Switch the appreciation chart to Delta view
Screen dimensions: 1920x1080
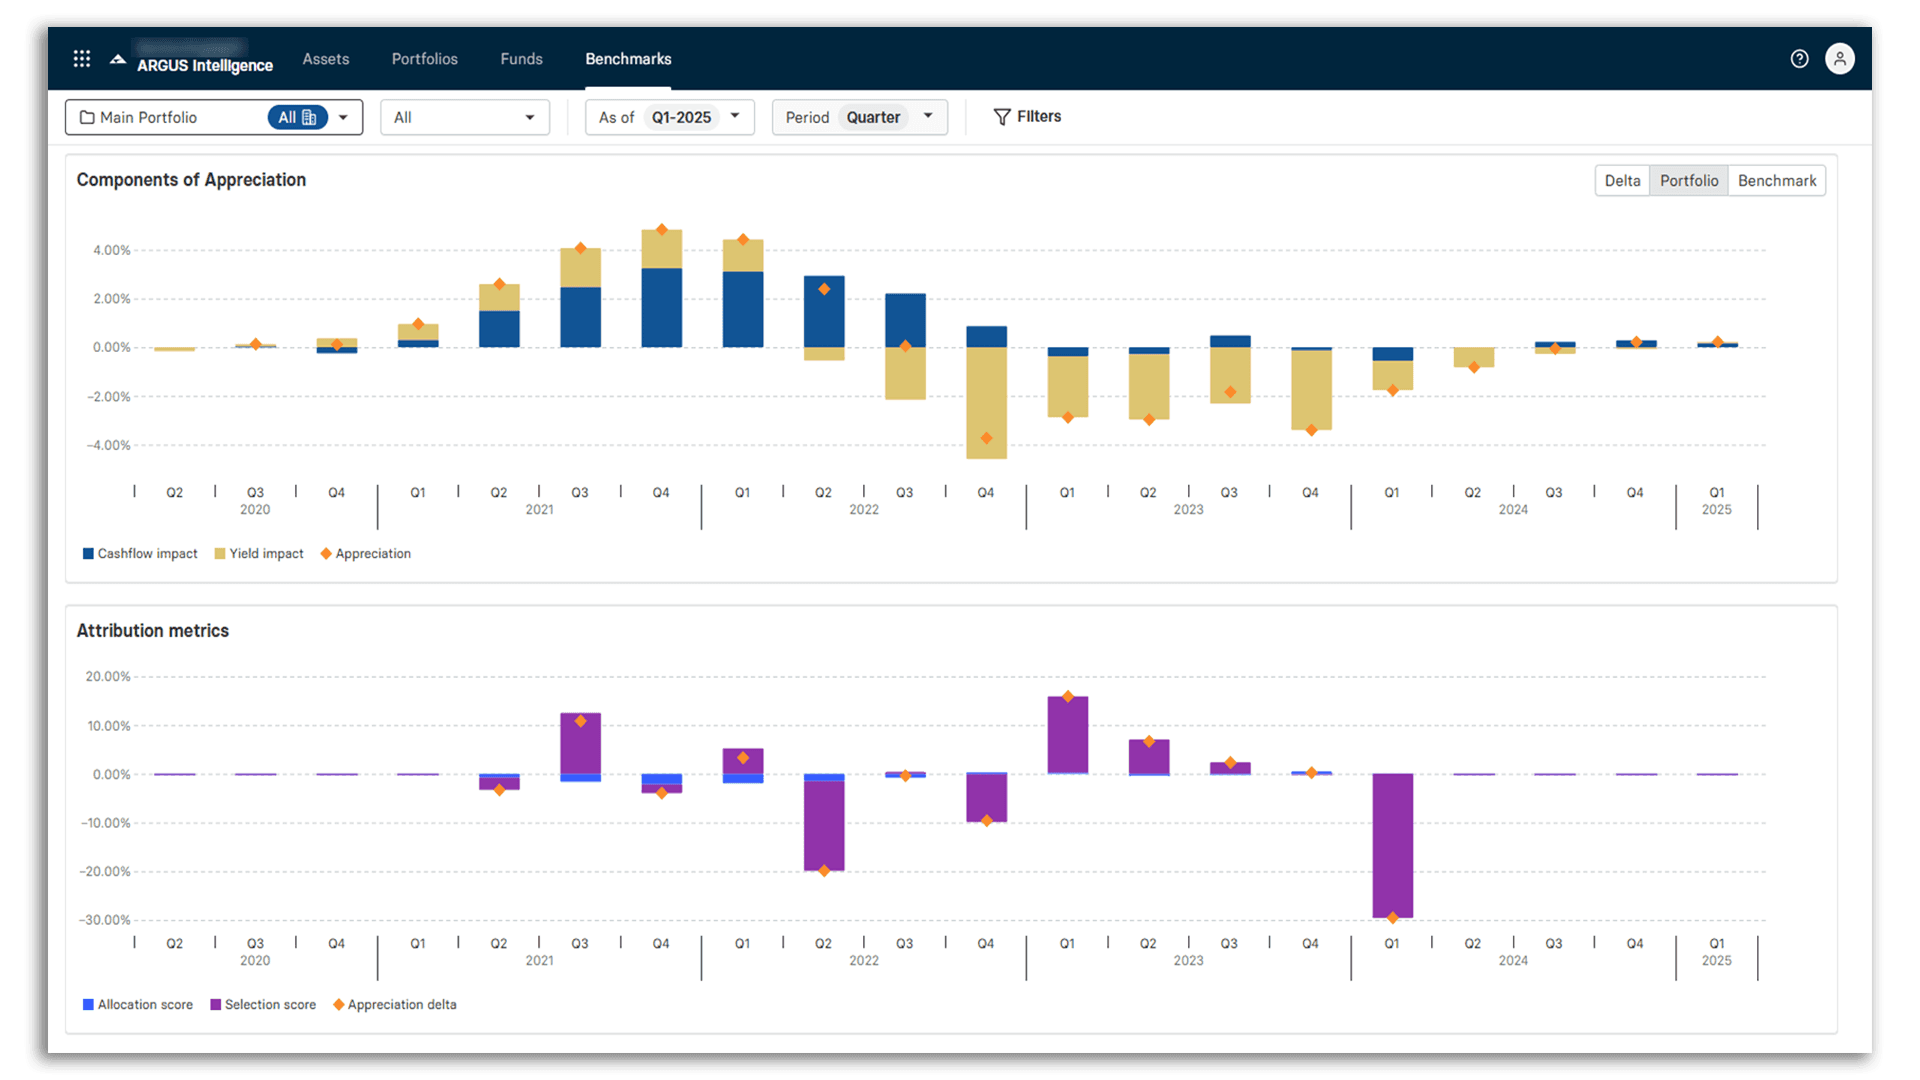coord(1622,180)
